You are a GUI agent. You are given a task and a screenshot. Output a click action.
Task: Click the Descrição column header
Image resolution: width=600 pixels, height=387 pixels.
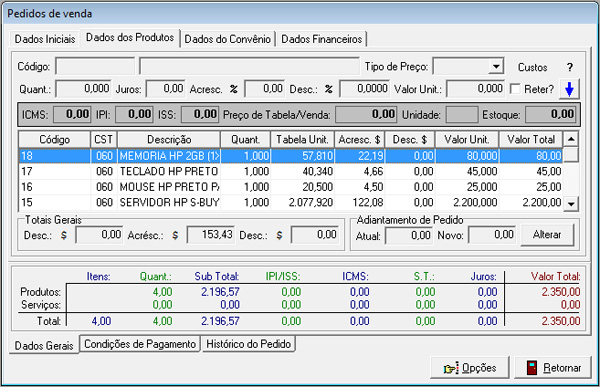tap(169, 139)
